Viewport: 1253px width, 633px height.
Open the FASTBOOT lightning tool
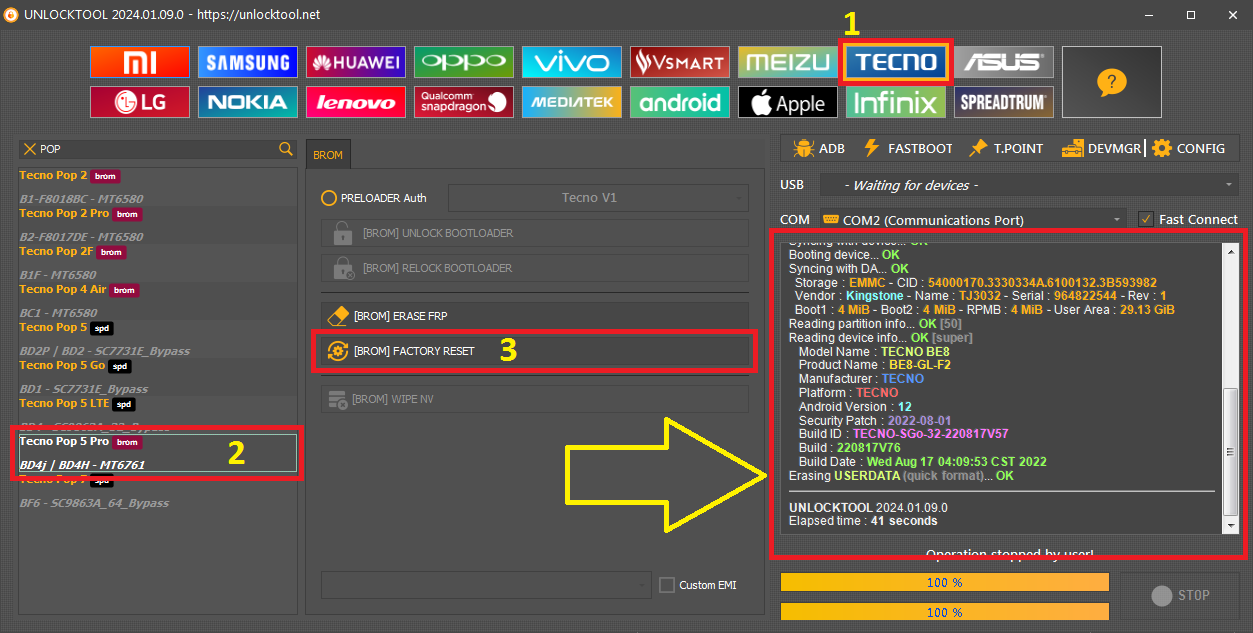tap(907, 148)
